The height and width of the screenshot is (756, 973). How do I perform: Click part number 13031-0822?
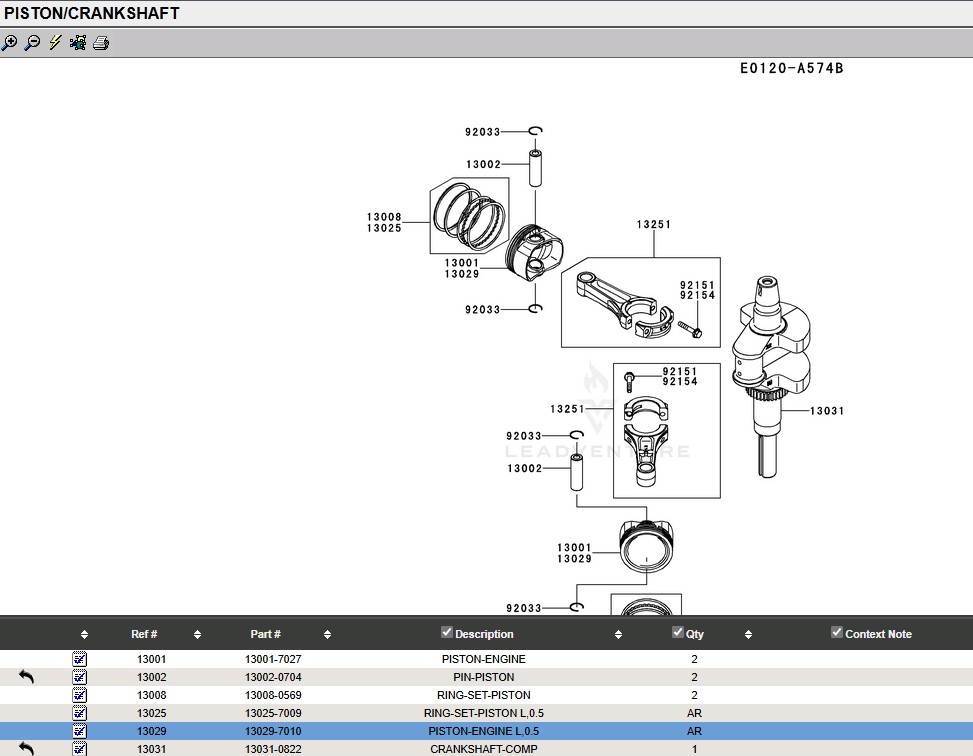[273, 749]
